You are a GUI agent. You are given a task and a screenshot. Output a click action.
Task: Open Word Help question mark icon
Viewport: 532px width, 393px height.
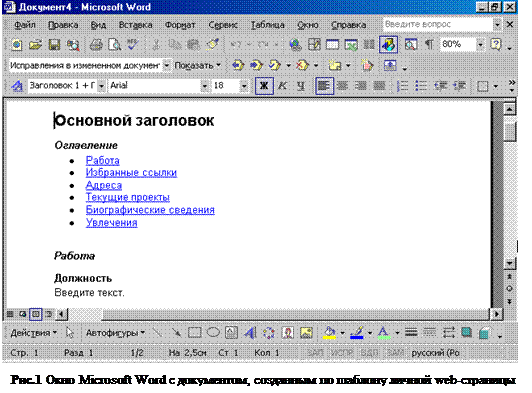click(496, 45)
